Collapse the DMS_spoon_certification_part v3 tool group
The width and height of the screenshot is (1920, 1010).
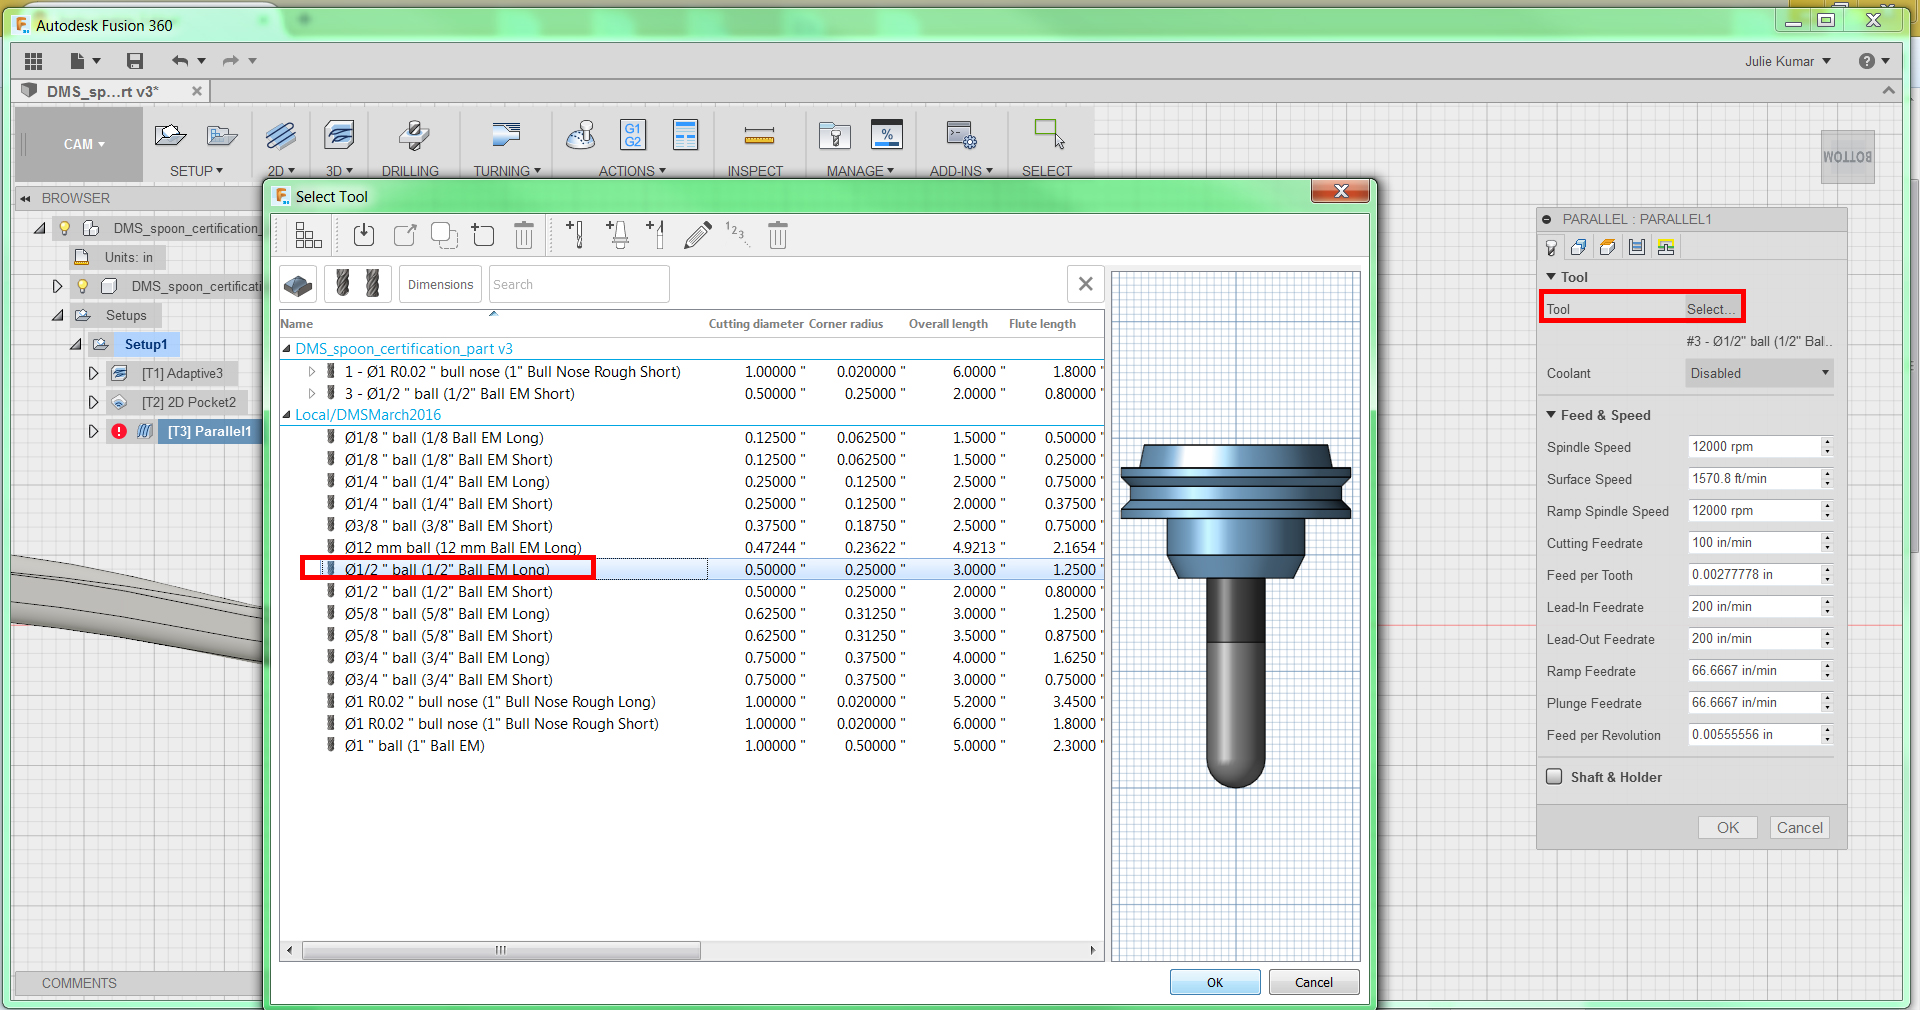coord(287,349)
